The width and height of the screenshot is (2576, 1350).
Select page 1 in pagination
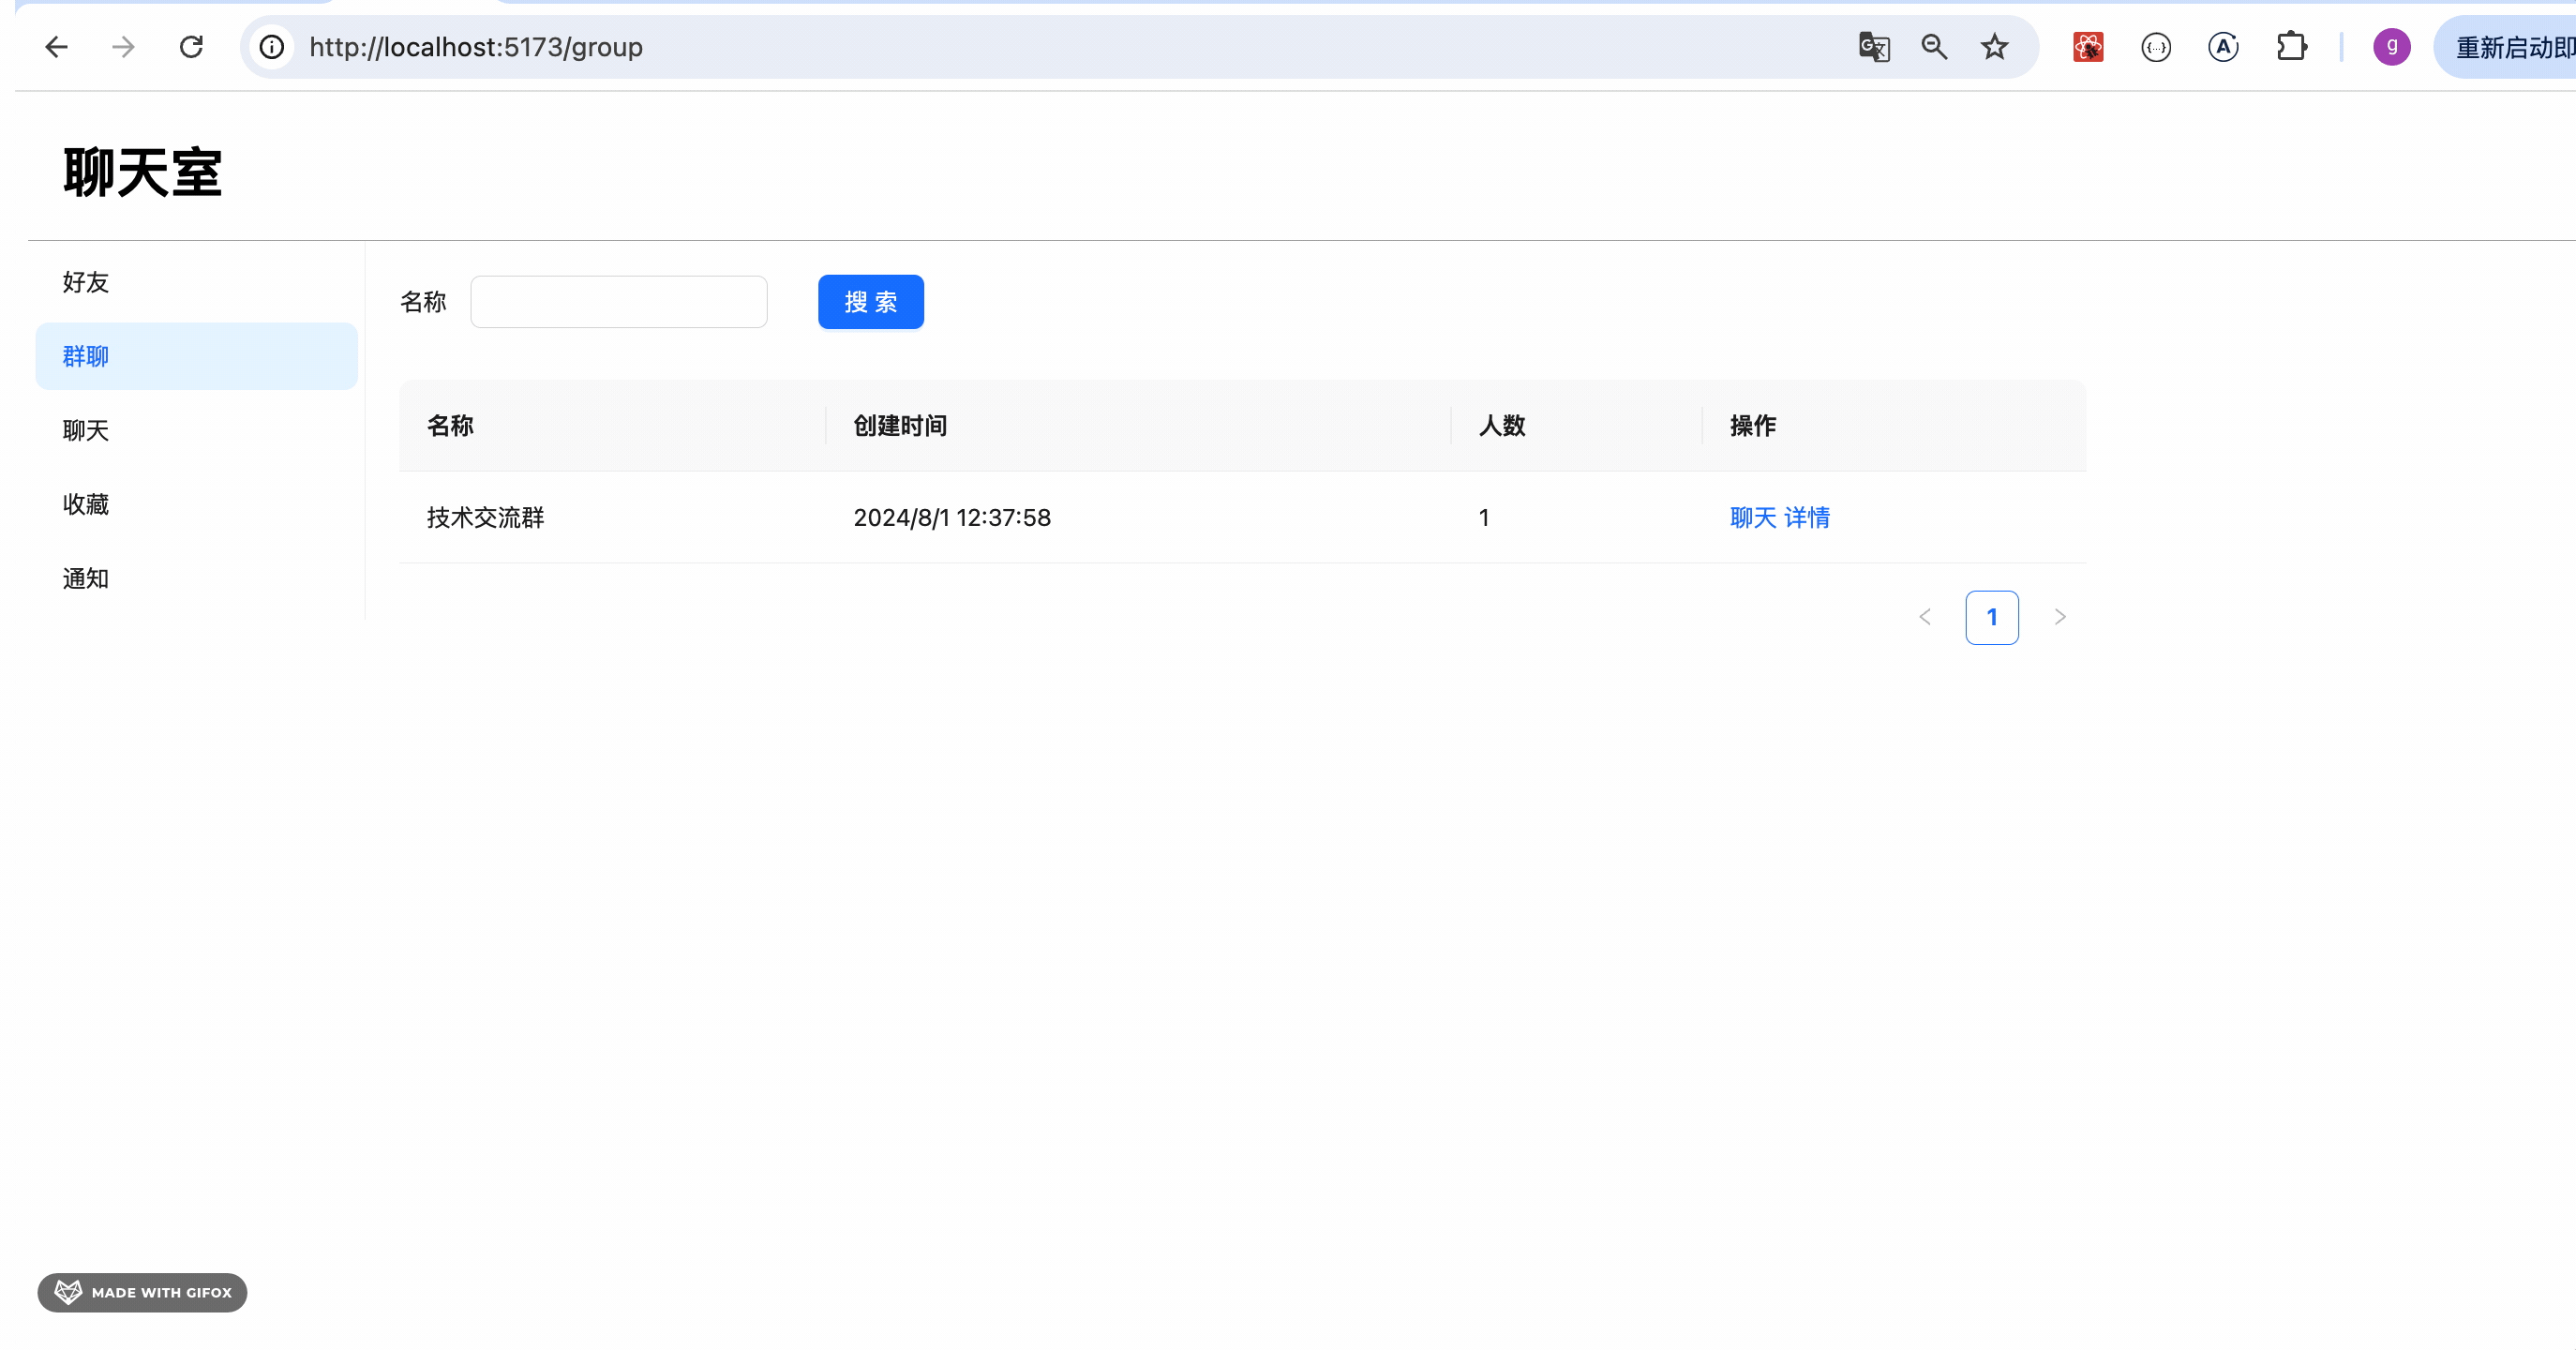(x=1992, y=617)
